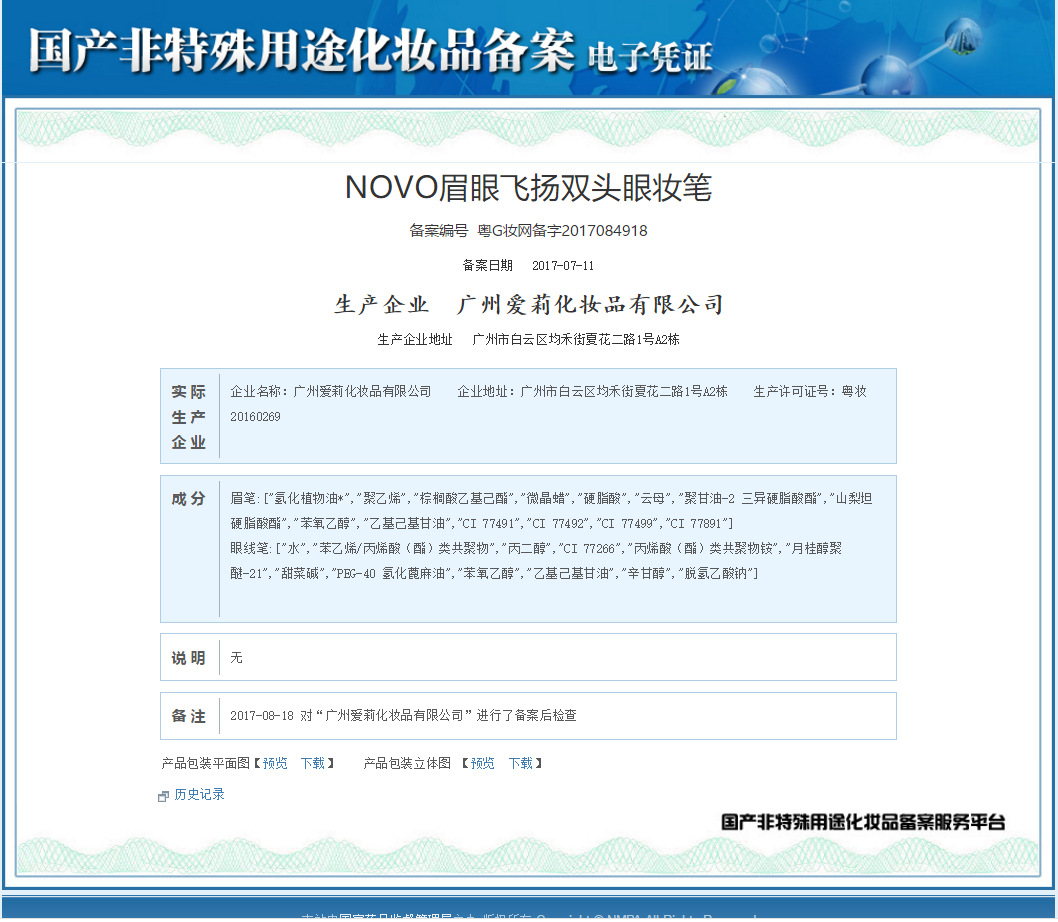Click the 电子凭证 banner text

click(x=650, y=57)
